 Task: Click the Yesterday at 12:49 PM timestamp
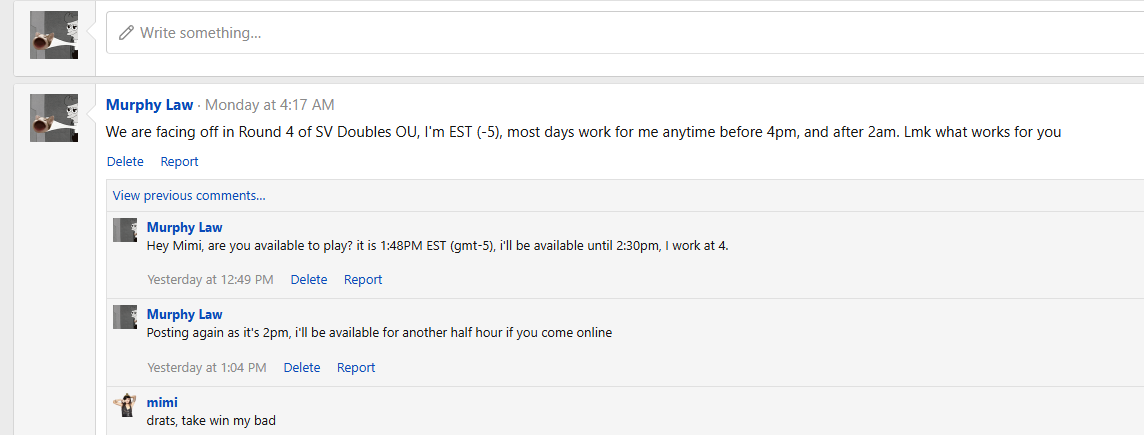click(210, 280)
